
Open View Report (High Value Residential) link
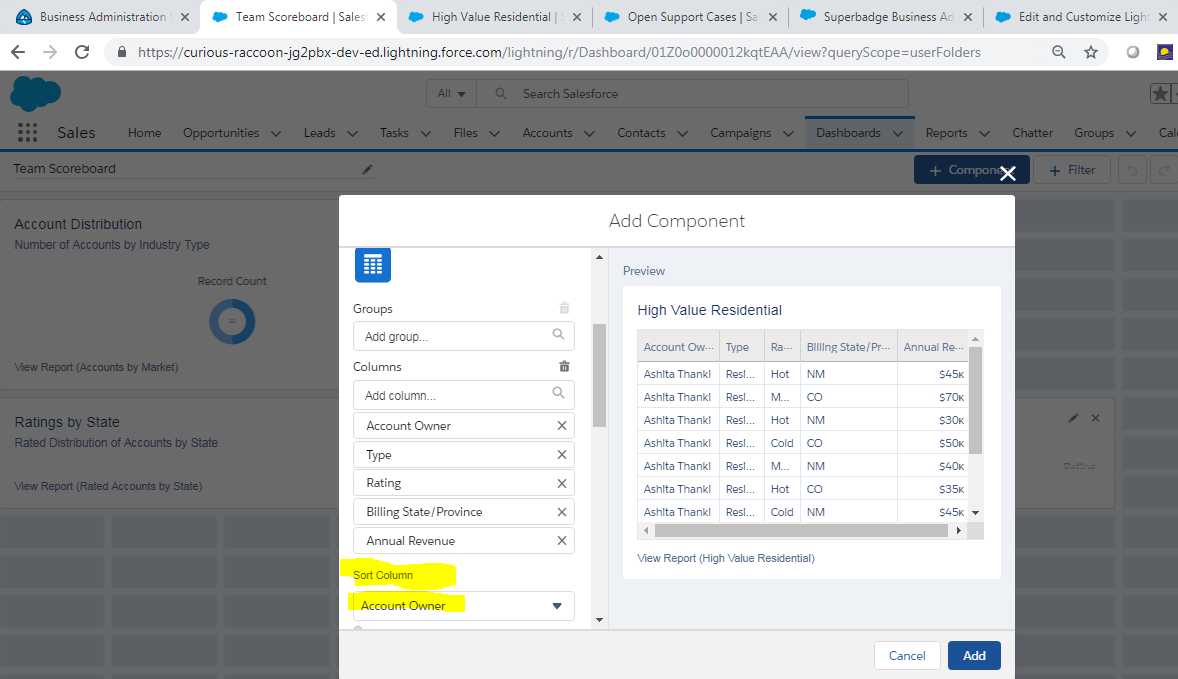pyautogui.click(x=725, y=558)
